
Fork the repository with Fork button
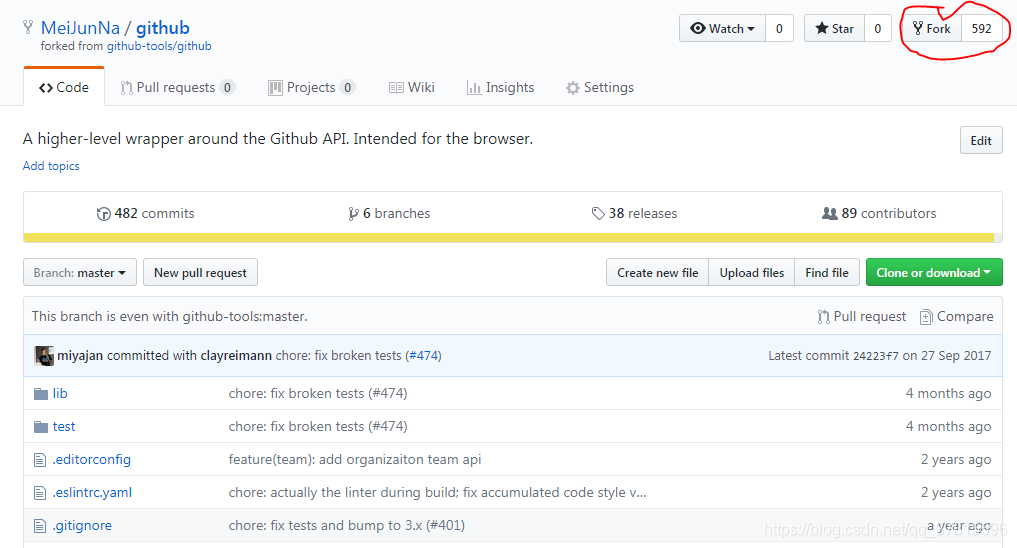tap(932, 29)
